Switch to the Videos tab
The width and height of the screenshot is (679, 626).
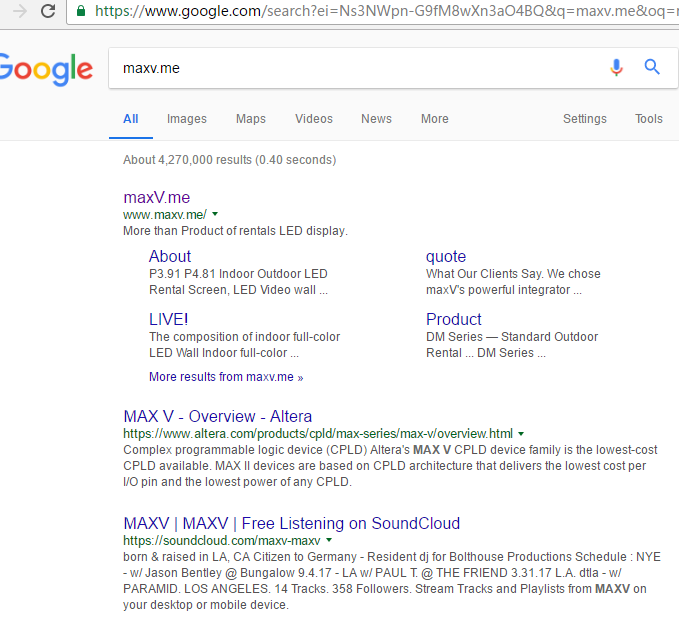coord(314,119)
